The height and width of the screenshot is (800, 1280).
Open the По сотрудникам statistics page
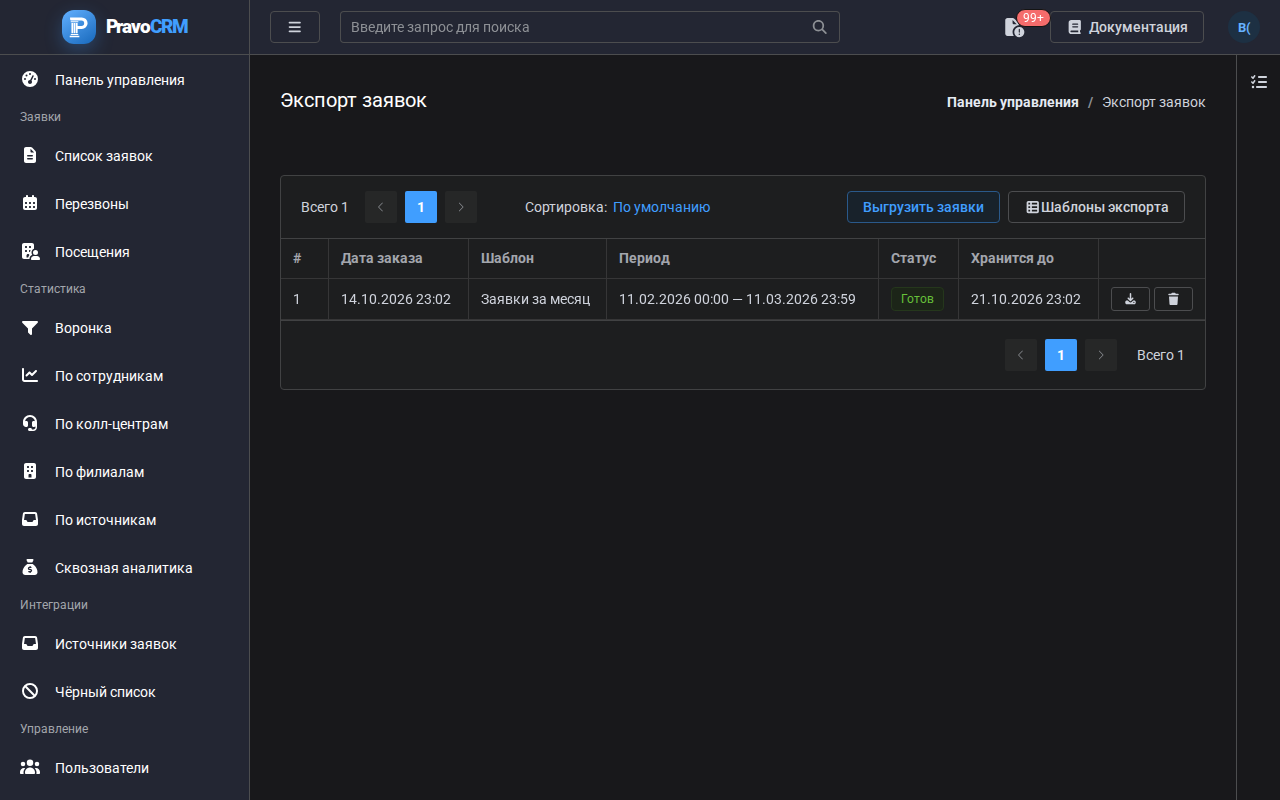pyautogui.click(x=125, y=376)
